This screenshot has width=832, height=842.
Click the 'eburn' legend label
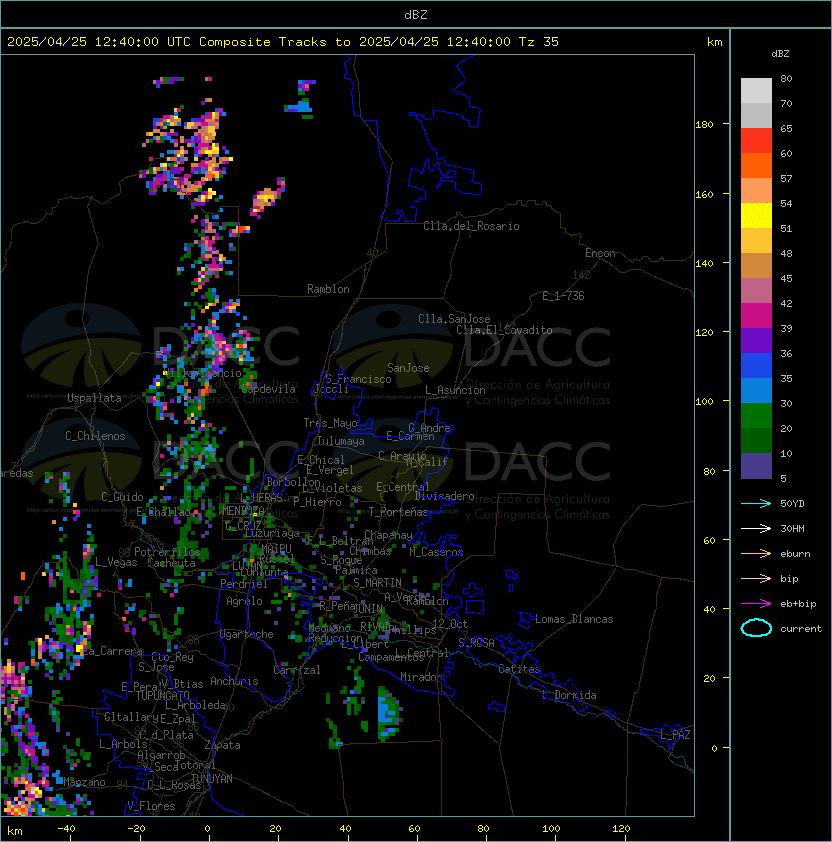795,554
